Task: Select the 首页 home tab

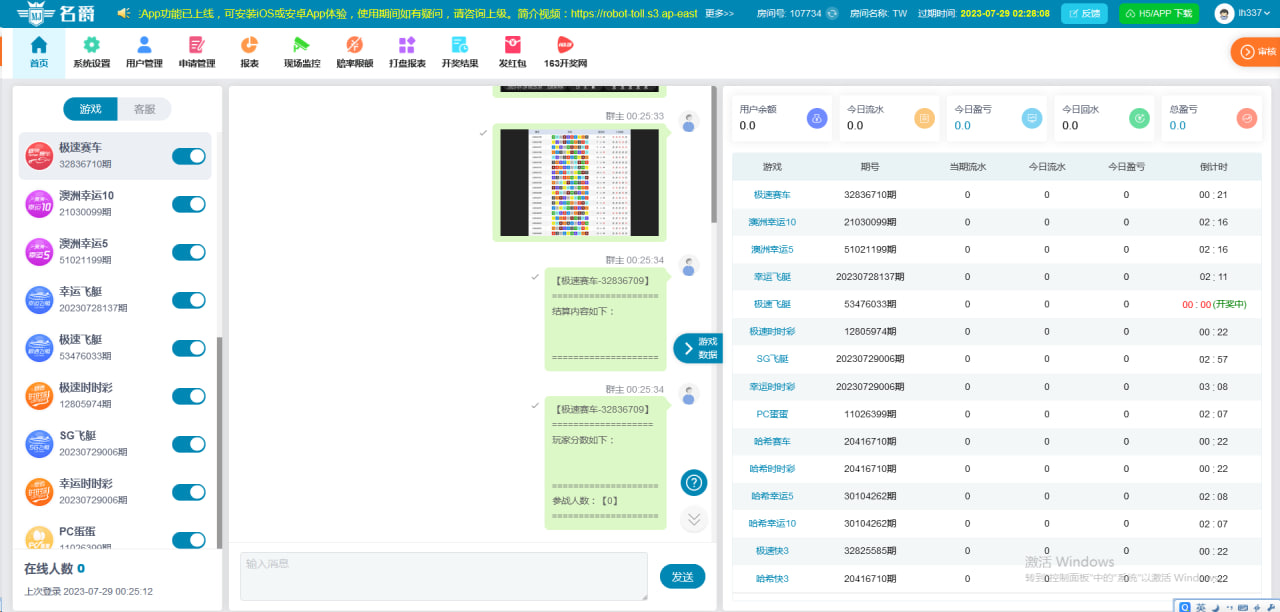Action: (39, 52)
